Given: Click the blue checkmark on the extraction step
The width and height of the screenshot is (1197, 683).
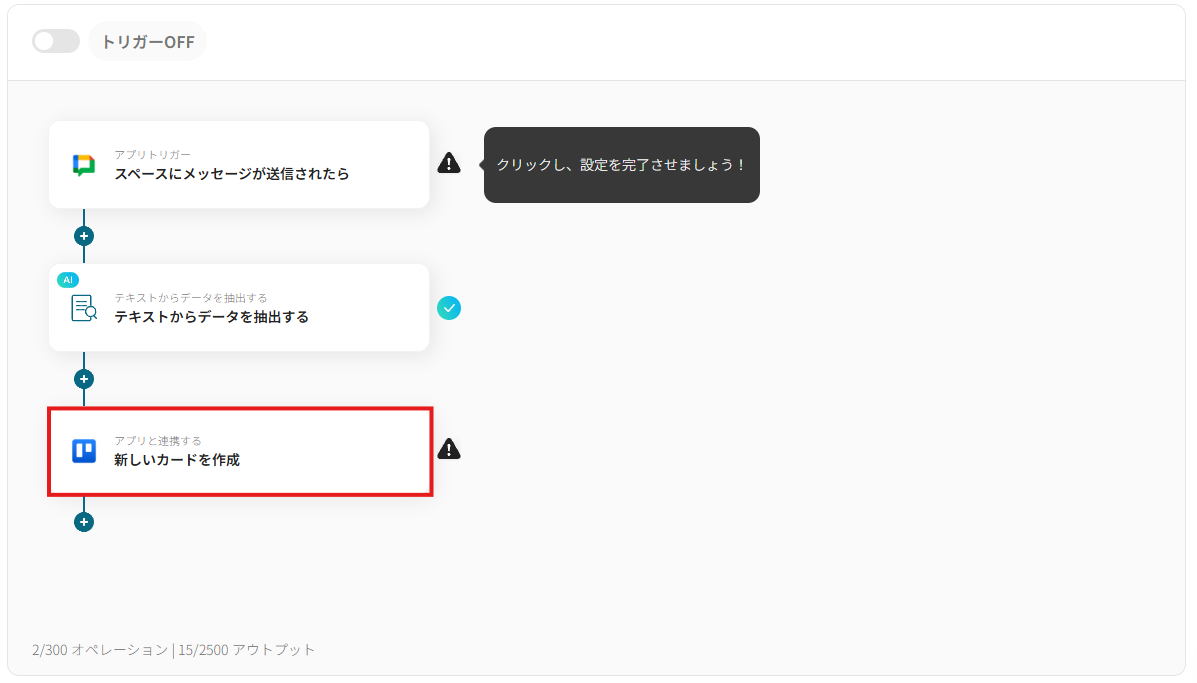Looking at the screenshot, I should coord(449,308).
